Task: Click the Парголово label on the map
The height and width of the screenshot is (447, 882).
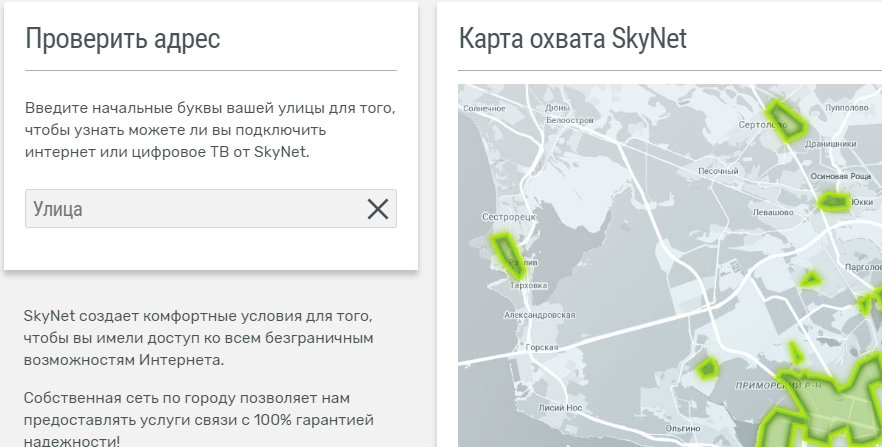Action: (861, 267)
